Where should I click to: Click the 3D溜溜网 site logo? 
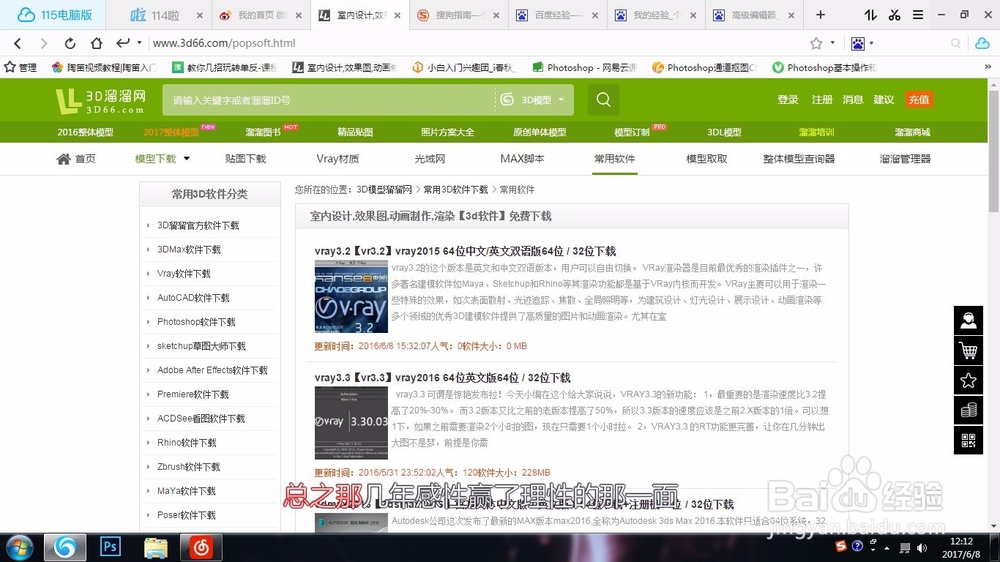point(101,101)
